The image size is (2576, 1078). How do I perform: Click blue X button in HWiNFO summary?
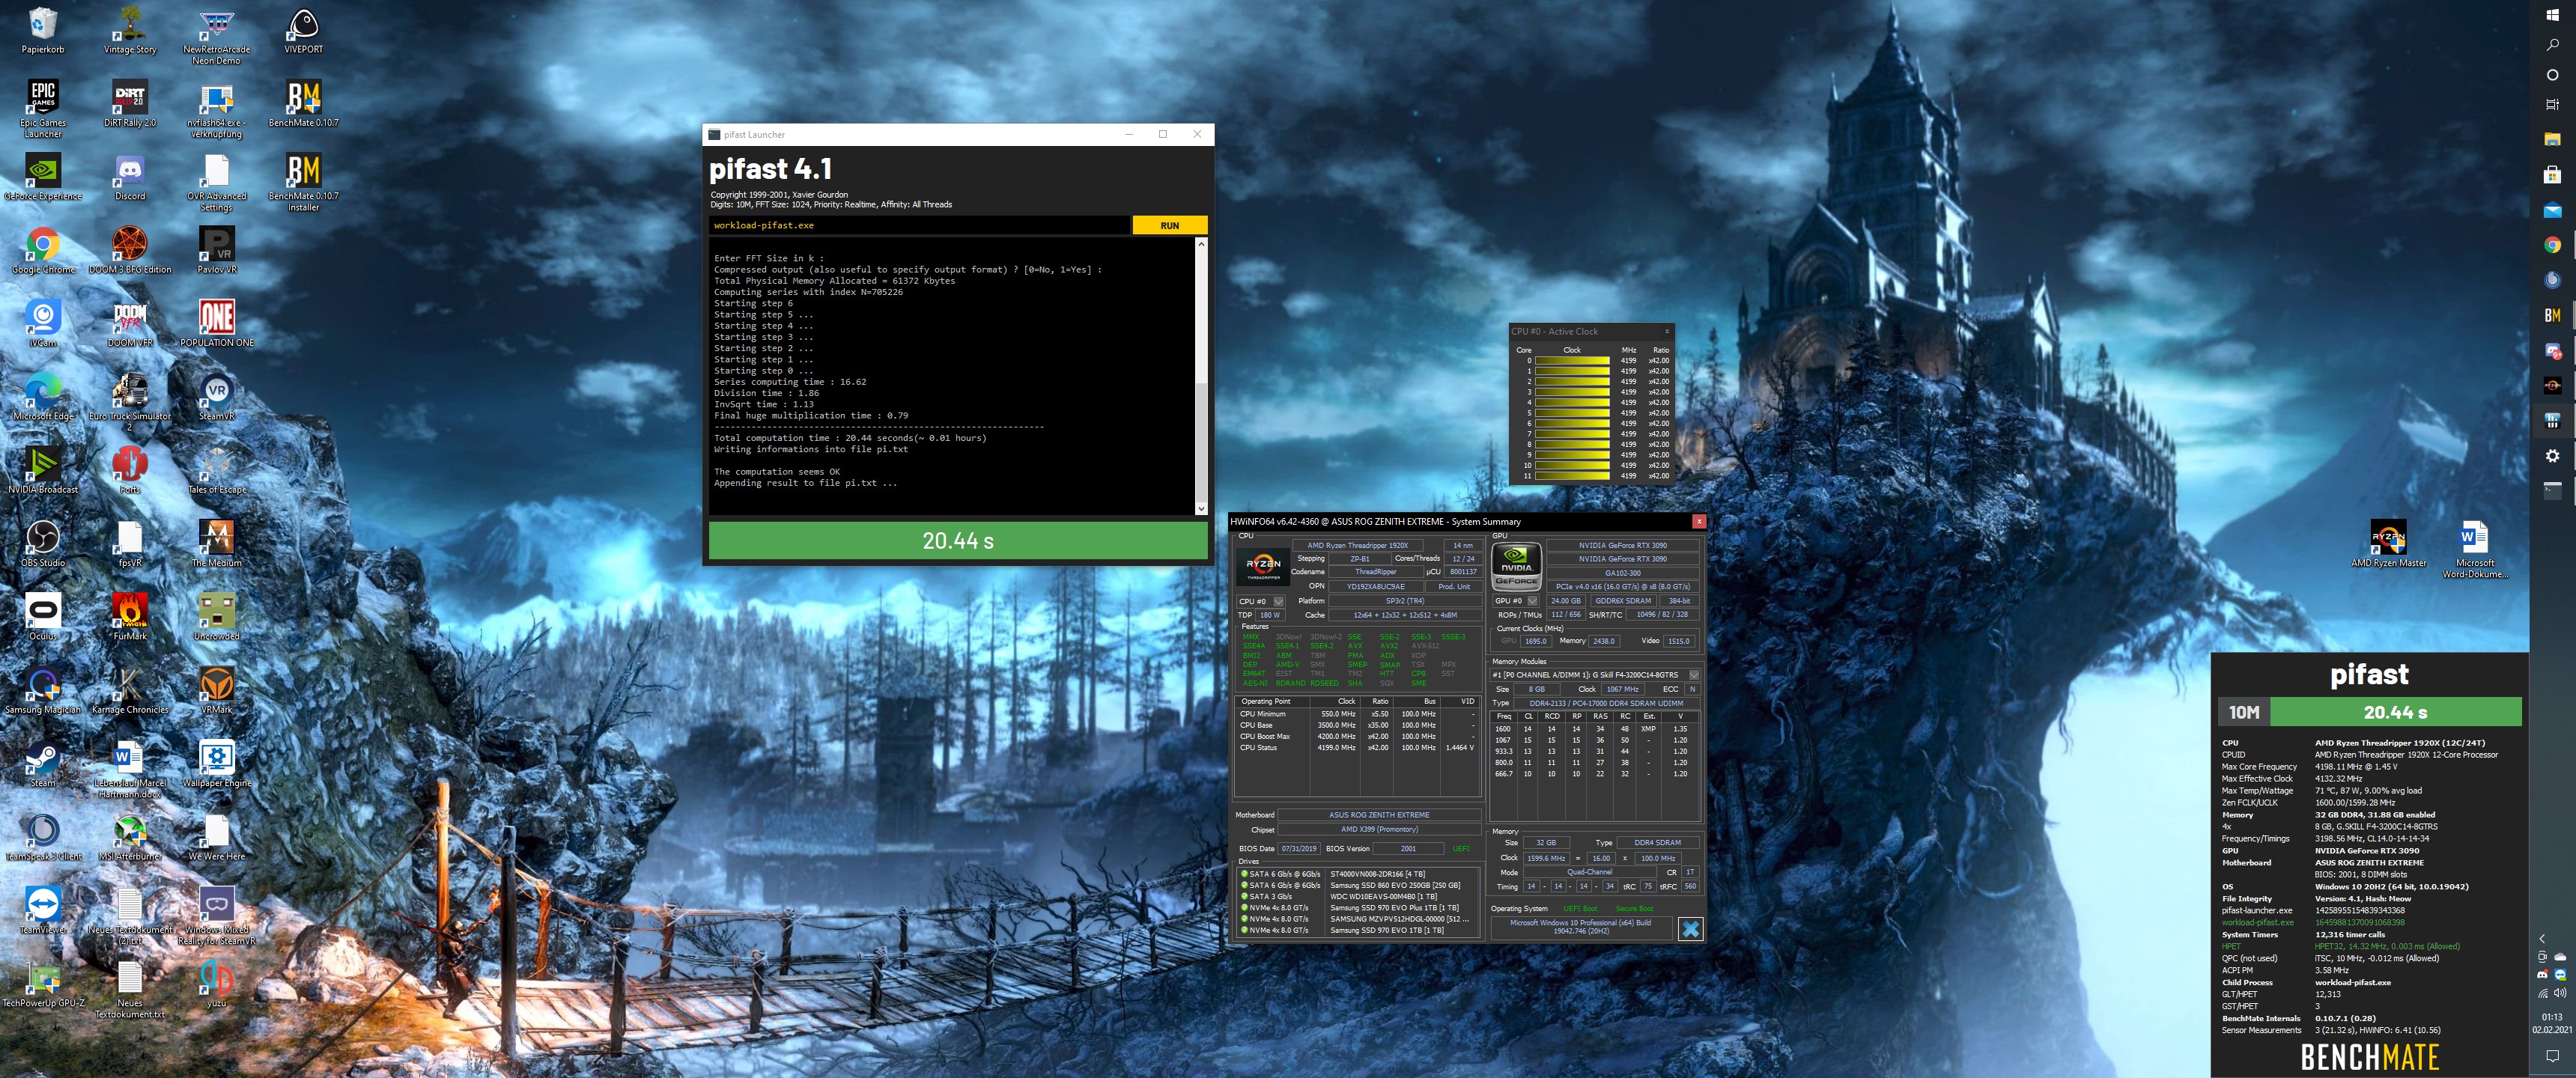pyautogui.click(x=1690, y=929)
